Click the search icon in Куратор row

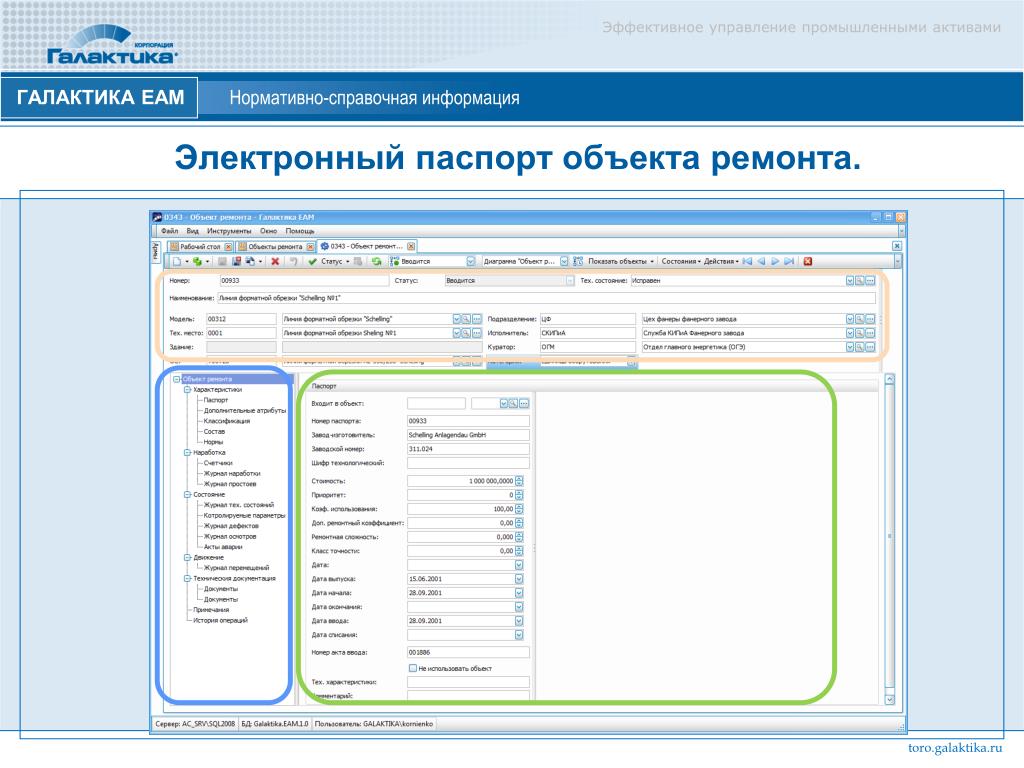[x=860, y=347]
